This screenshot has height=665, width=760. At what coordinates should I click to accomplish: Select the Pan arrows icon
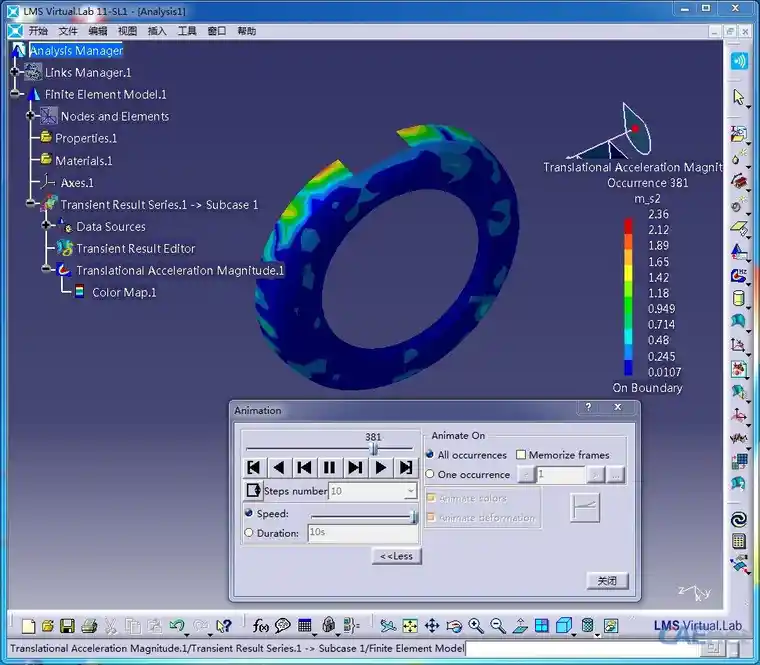pyautogui.click(x=432, y=626)
